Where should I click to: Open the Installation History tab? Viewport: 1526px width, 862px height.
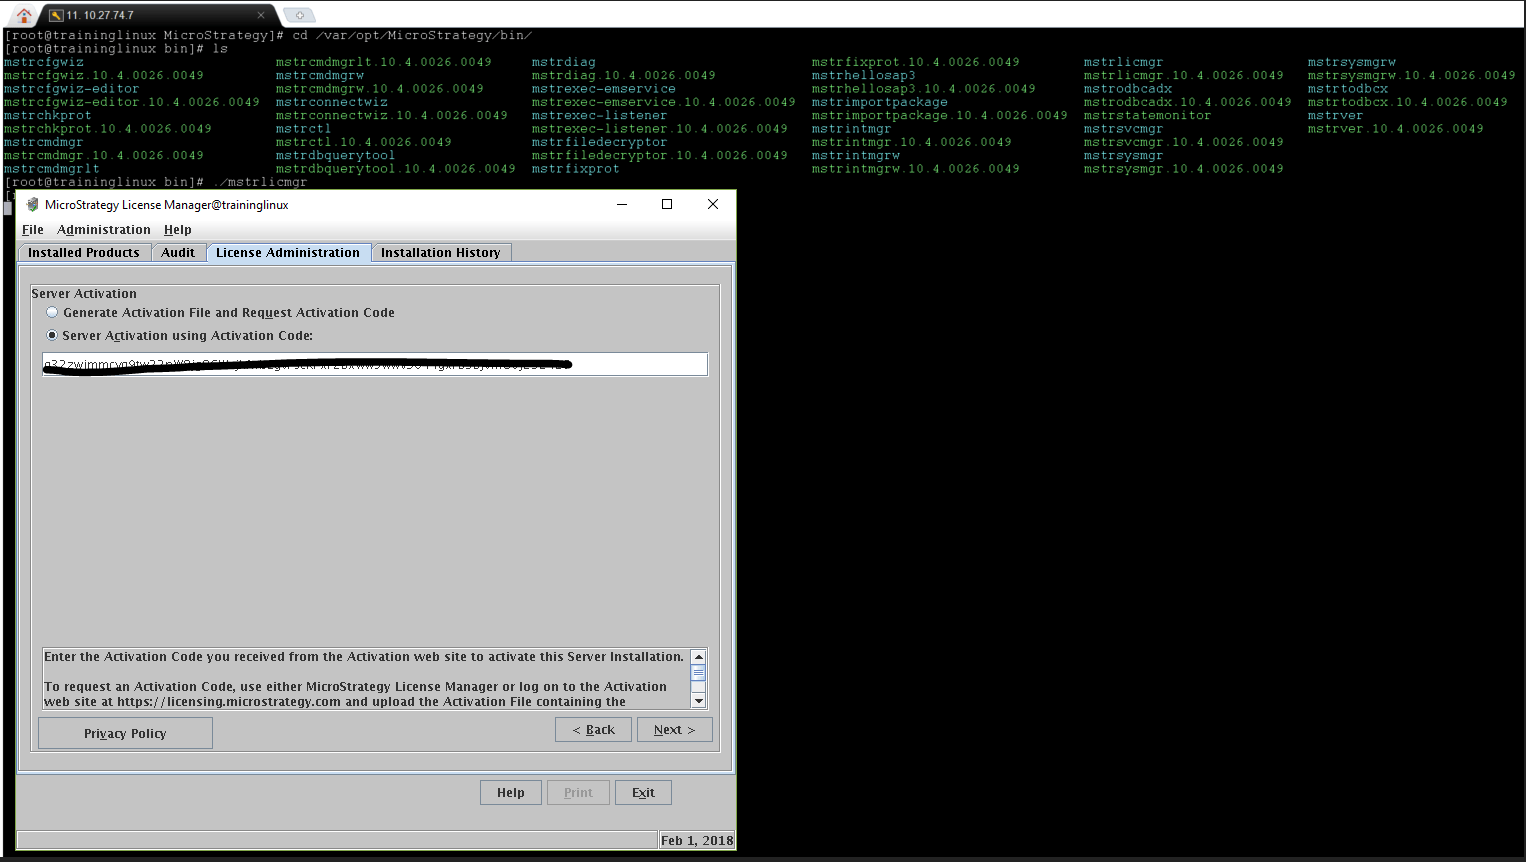pos(440,253)
